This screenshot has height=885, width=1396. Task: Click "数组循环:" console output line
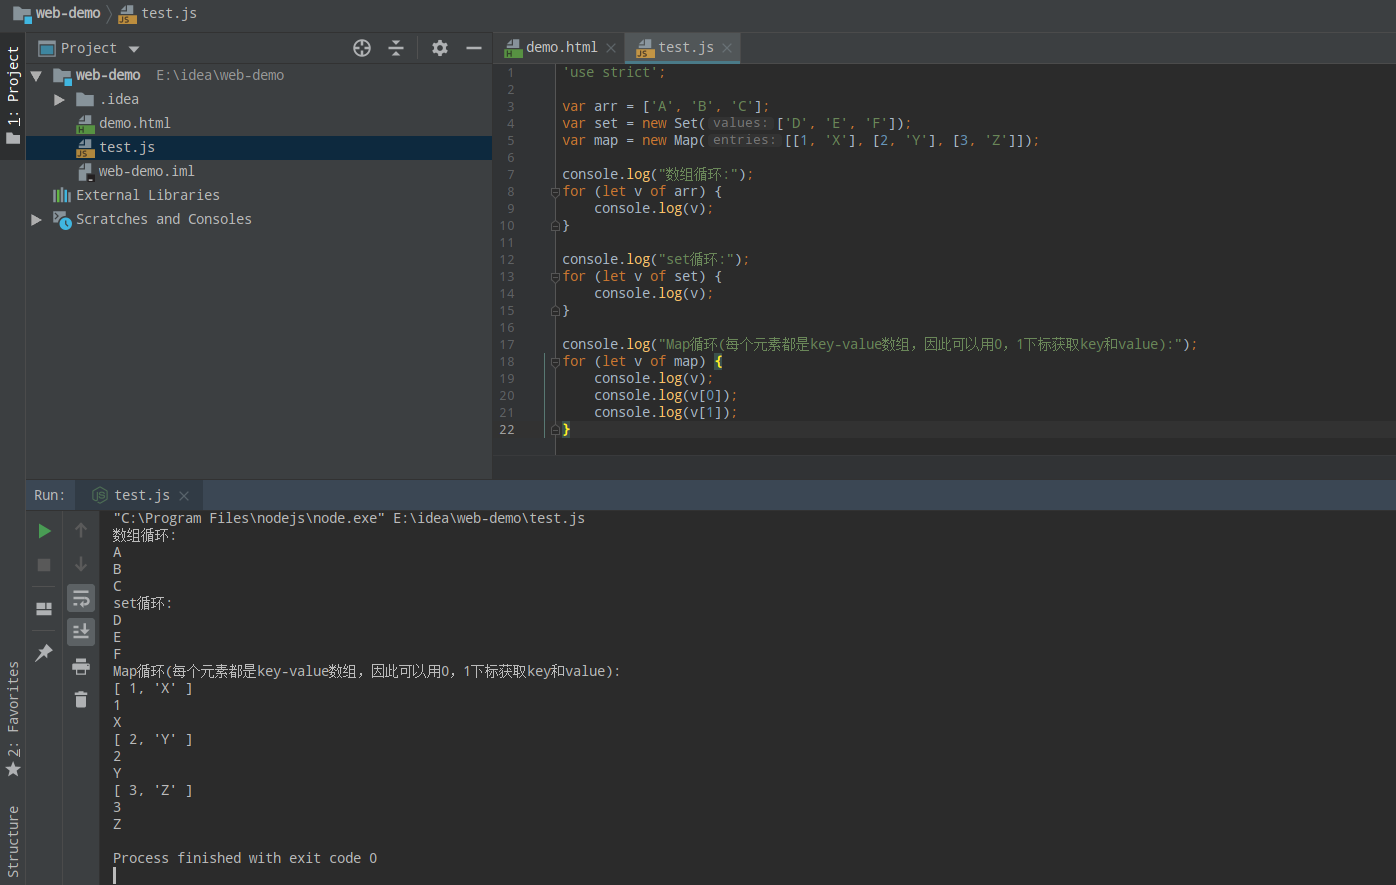click(144, 535)
